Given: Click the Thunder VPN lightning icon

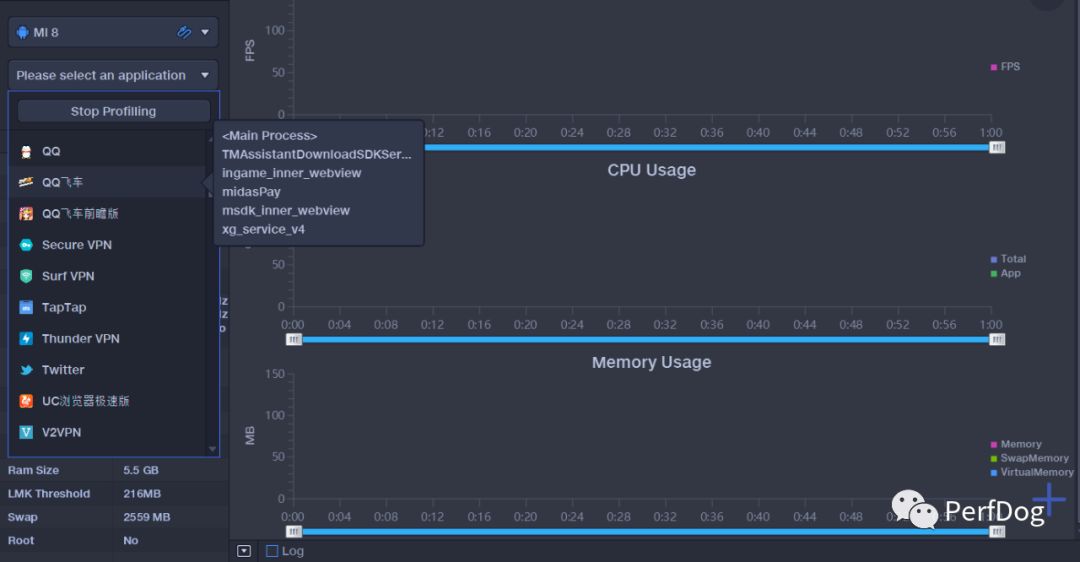Looking at the screenshot, I should [26, 339].
